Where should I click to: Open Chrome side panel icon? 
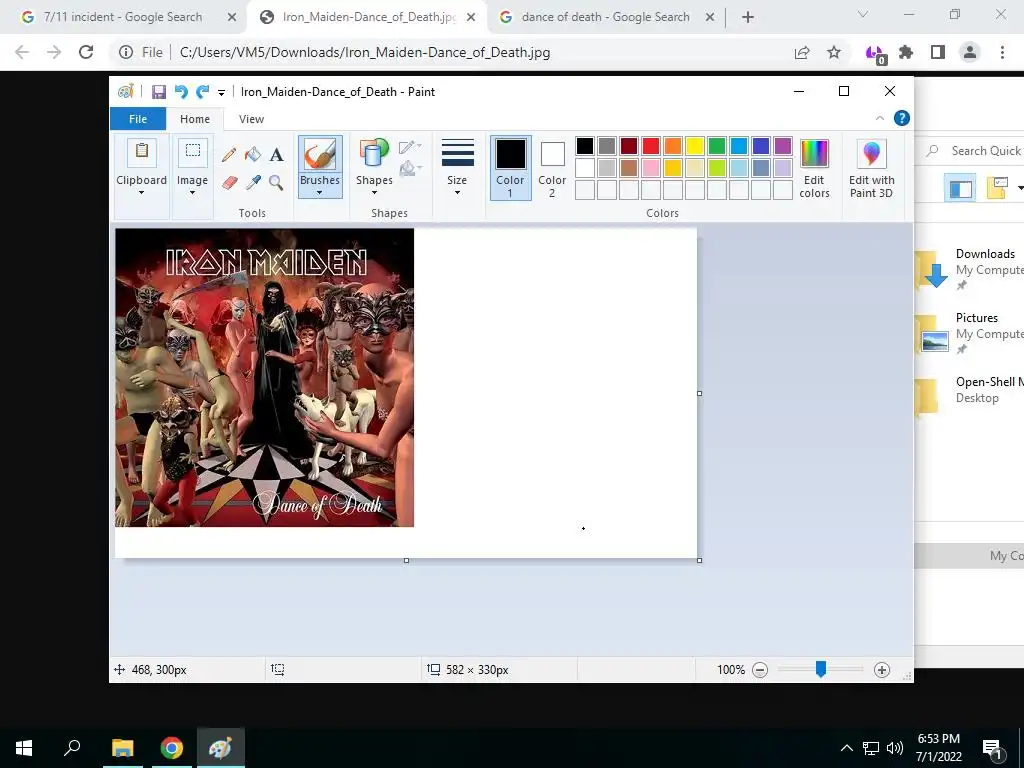[938, 52]
